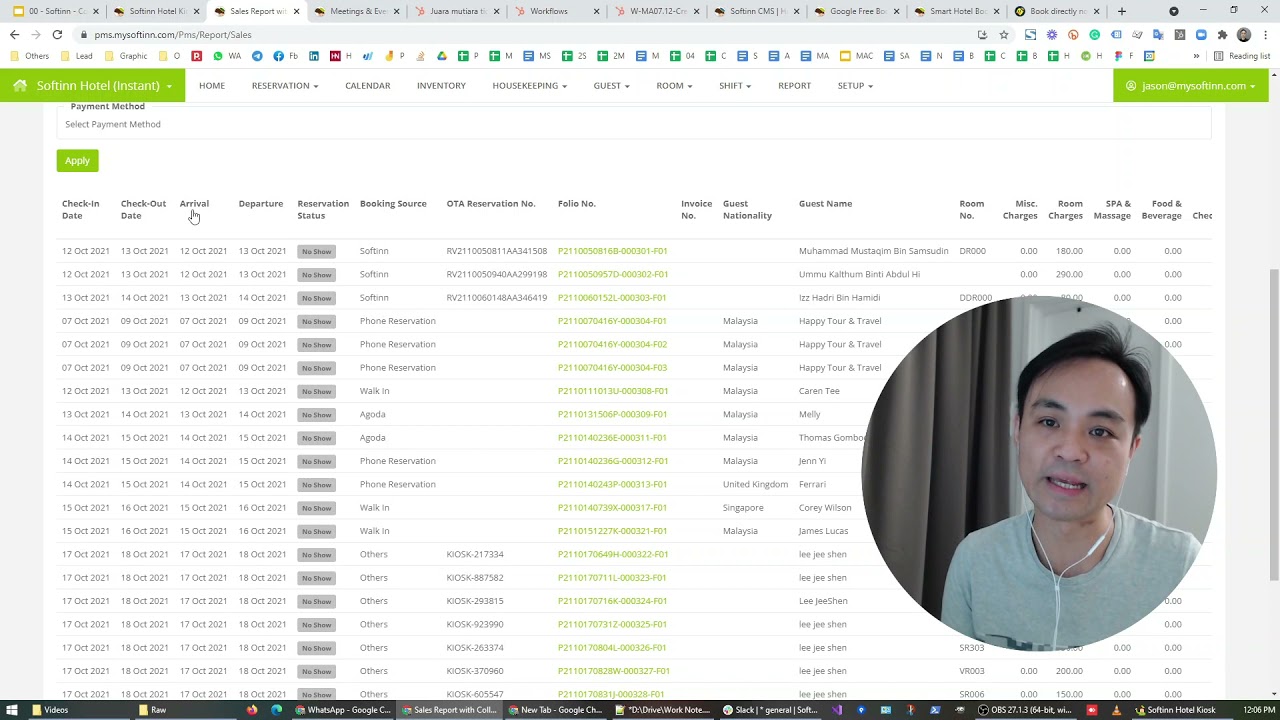This screenshot has height=720, width=1280.
Task: Open the Room dropdown menu
Action: 674,86
